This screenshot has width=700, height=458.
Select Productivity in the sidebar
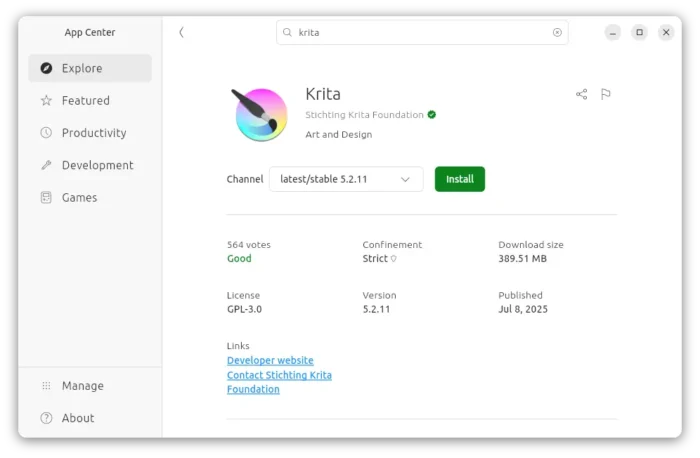[x=93, y=133]
